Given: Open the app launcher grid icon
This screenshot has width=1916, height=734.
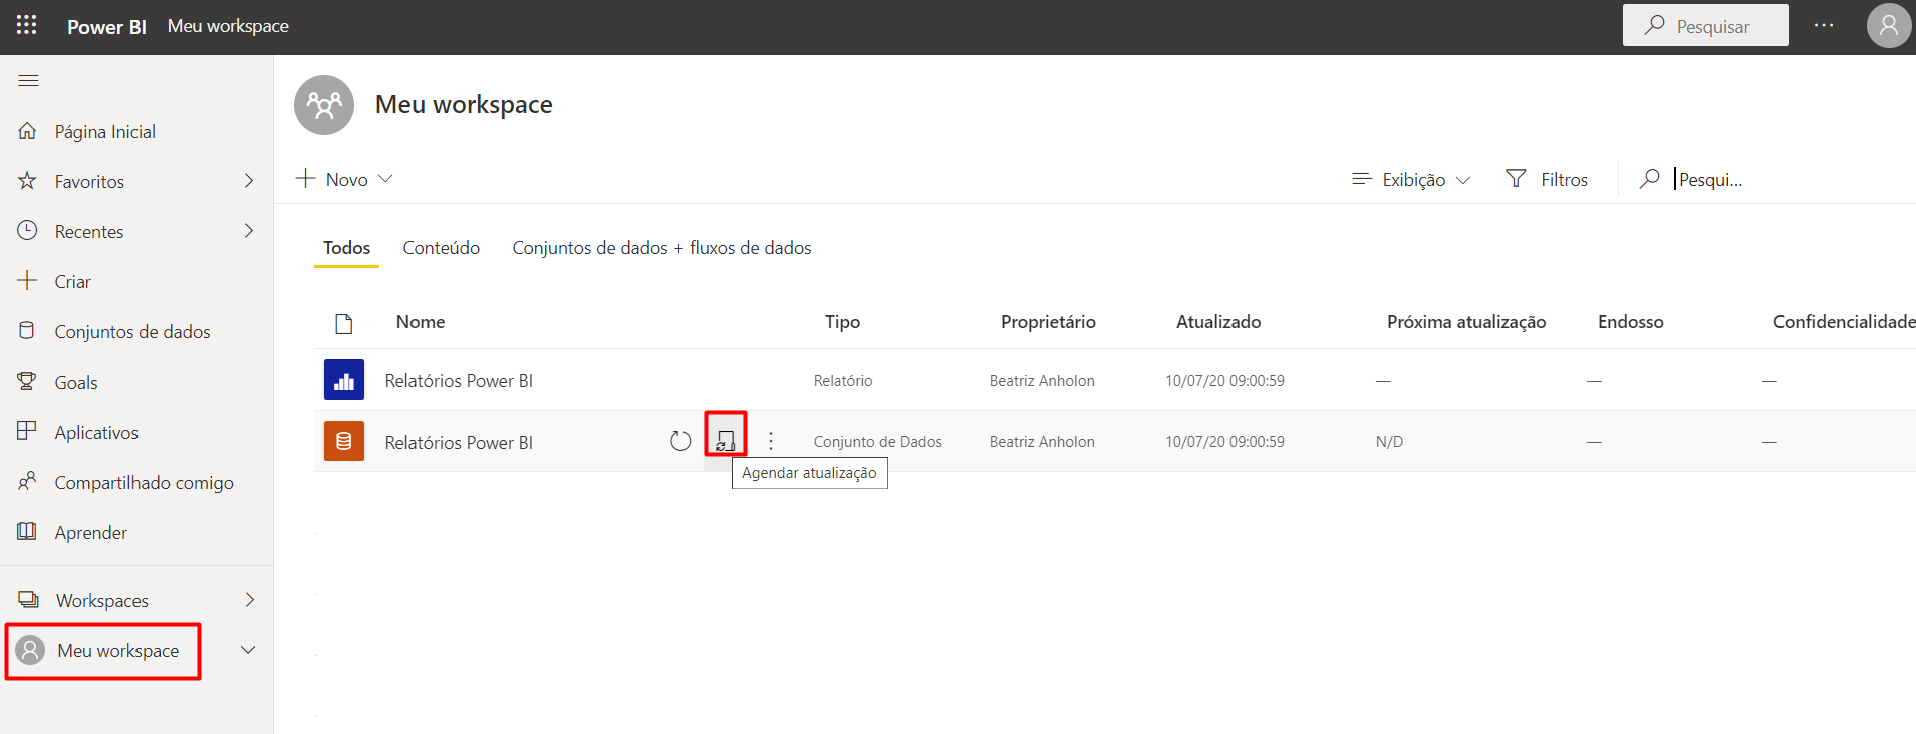Looking at the screenshot, I should (27, 25).
